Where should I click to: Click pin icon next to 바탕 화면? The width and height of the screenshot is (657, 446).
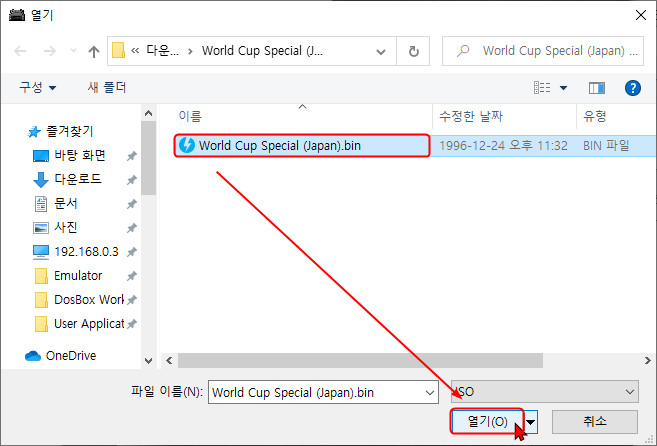point(132,156)
